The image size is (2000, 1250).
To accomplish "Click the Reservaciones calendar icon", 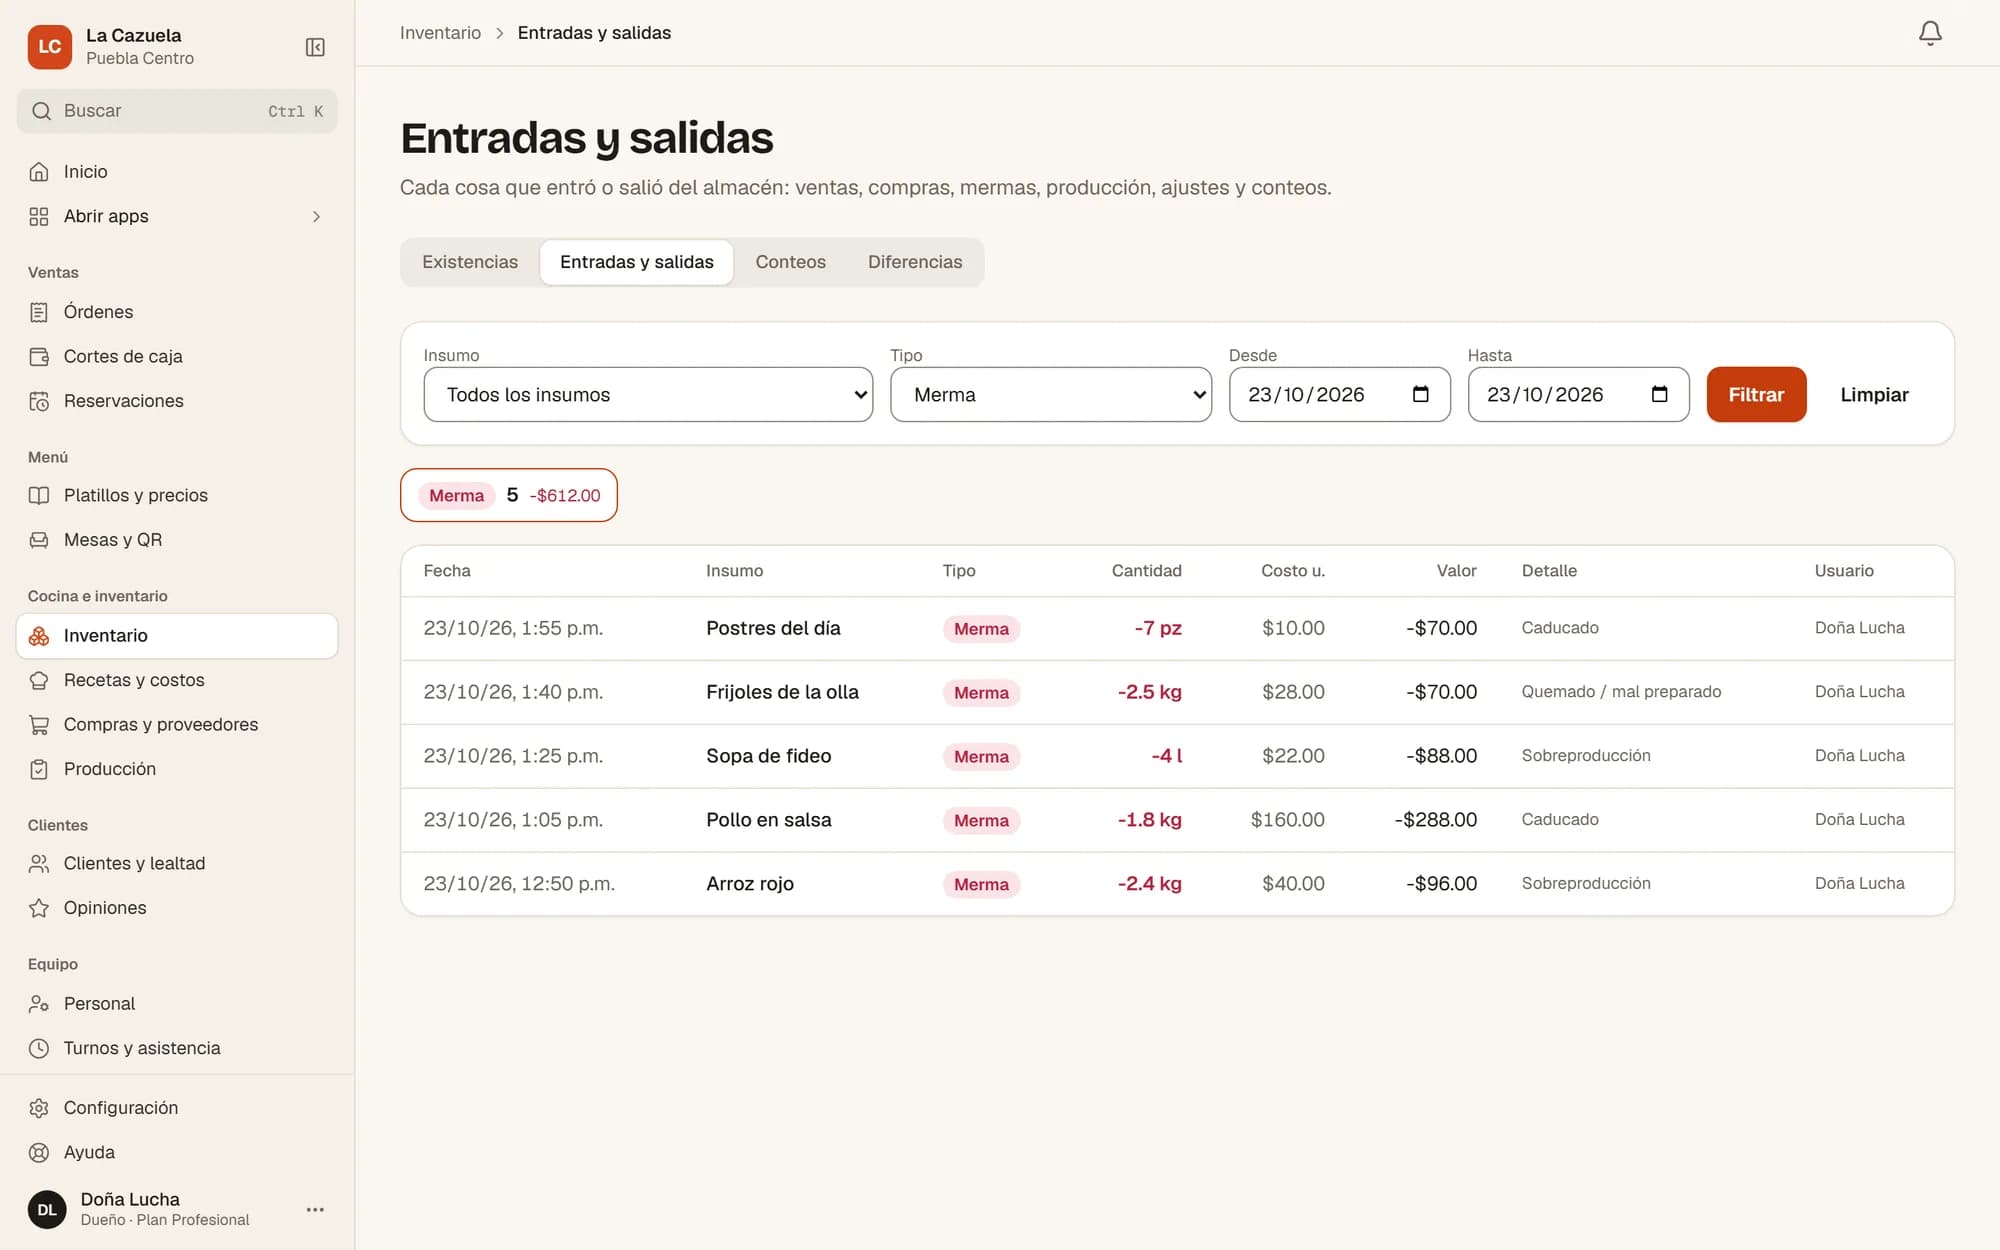I will tap(39, 401).
